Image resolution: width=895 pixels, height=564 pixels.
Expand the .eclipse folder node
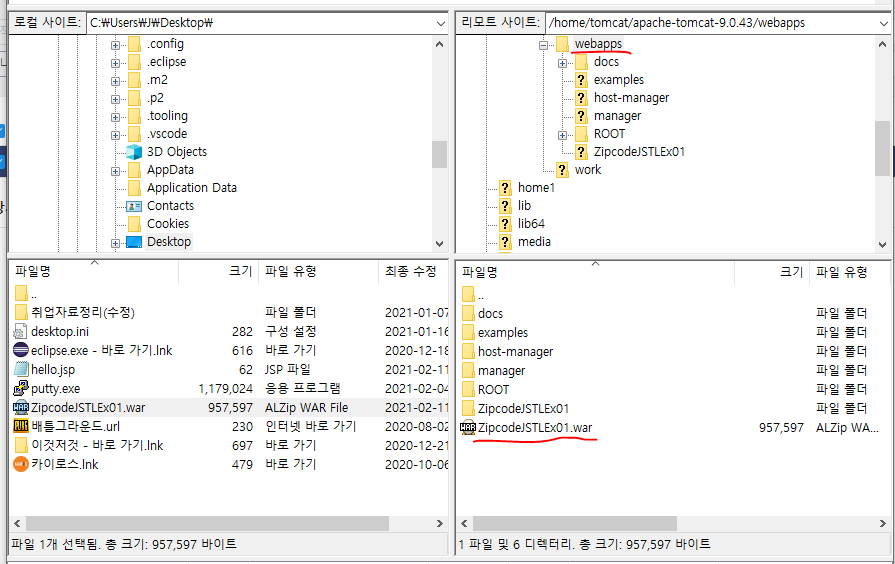click(x=115, y=63)
